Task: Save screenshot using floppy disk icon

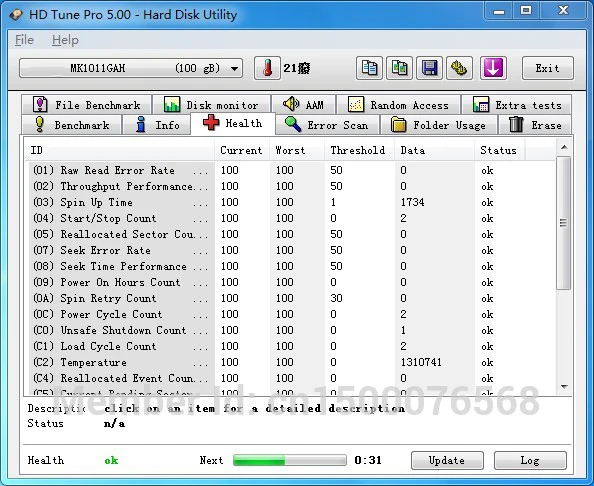Action: click(x=429, y=68)
